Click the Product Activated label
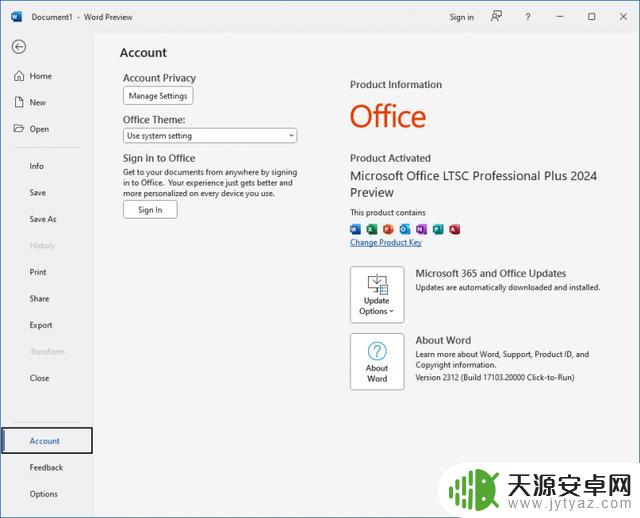 point(390,158)
